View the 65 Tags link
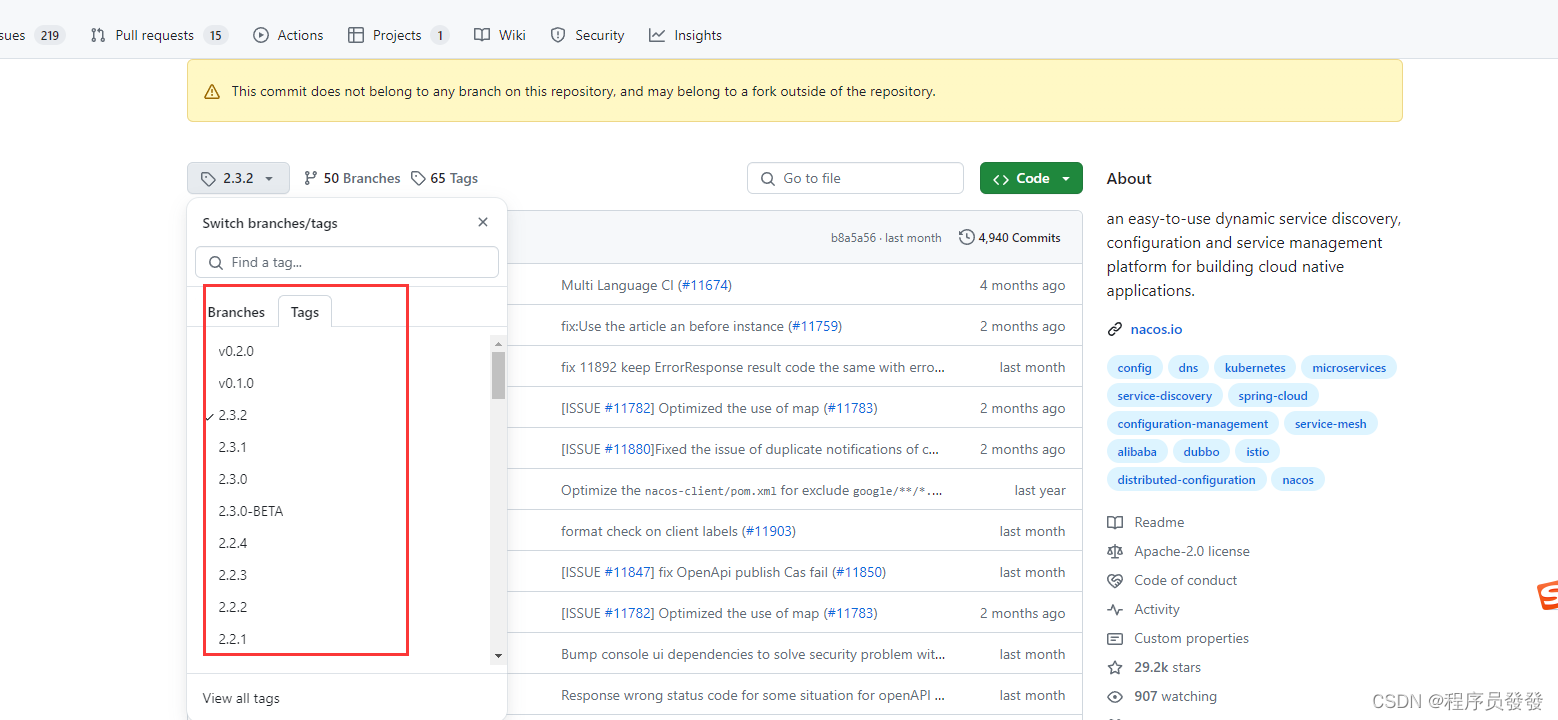 click(445, 178)
